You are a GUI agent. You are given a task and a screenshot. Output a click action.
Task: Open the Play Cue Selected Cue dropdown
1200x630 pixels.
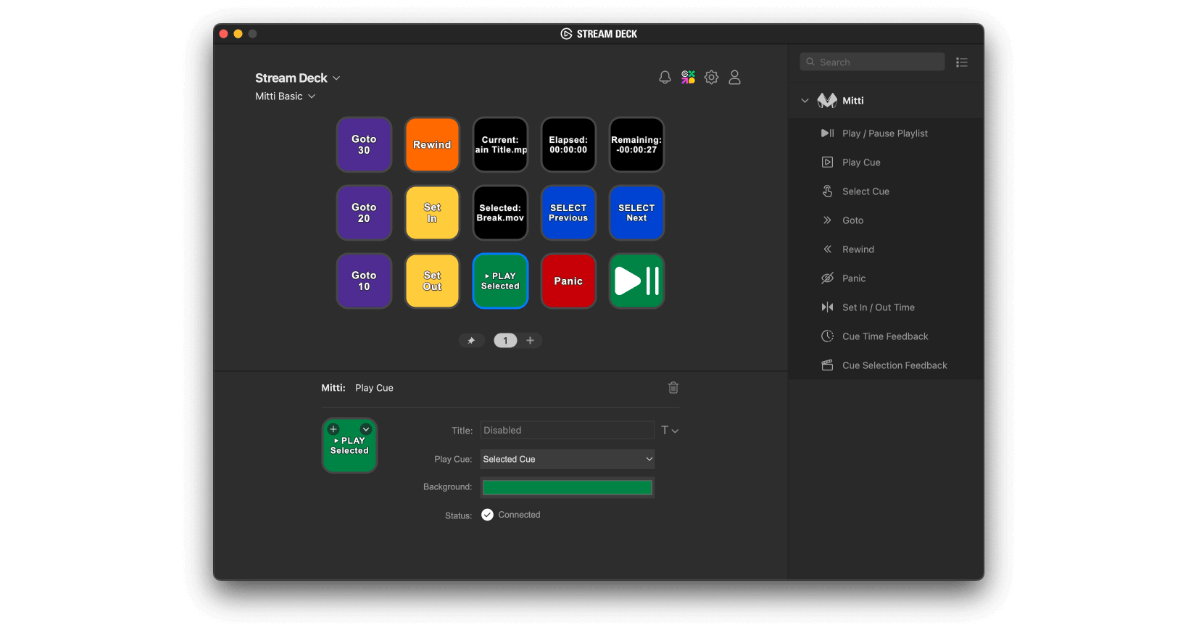[567, 459]
